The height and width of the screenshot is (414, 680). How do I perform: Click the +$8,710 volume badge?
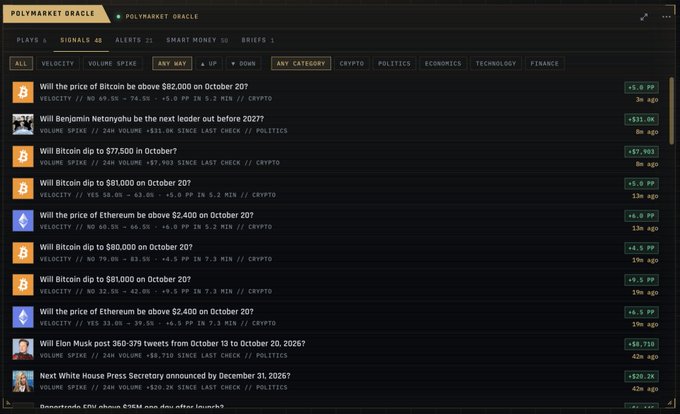tap(641, 344)
